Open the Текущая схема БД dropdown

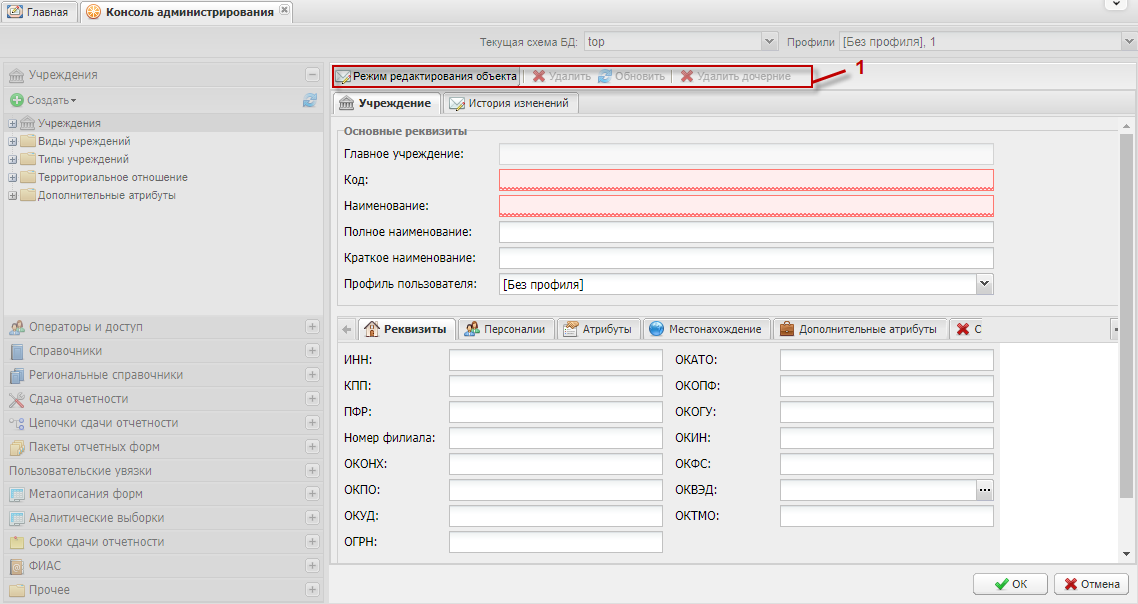769,42
